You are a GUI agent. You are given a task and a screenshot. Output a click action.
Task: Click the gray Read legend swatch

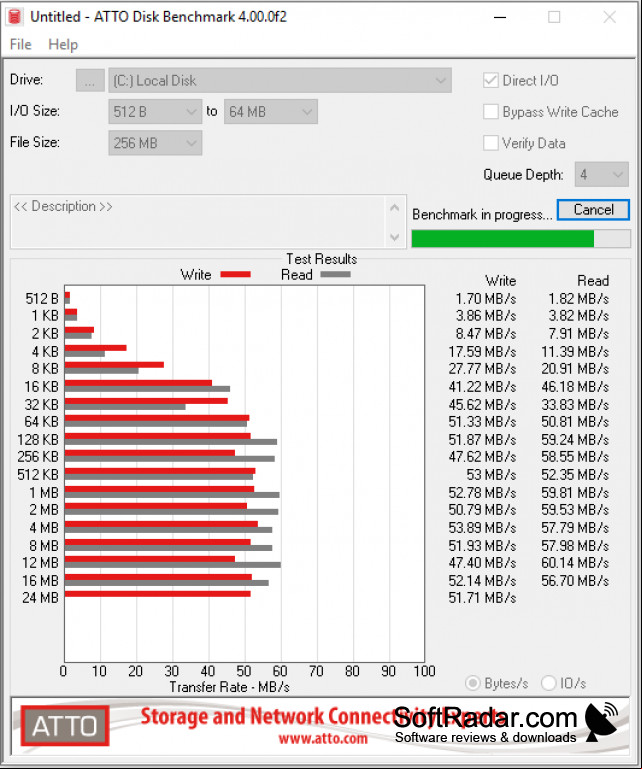(335, 275)
